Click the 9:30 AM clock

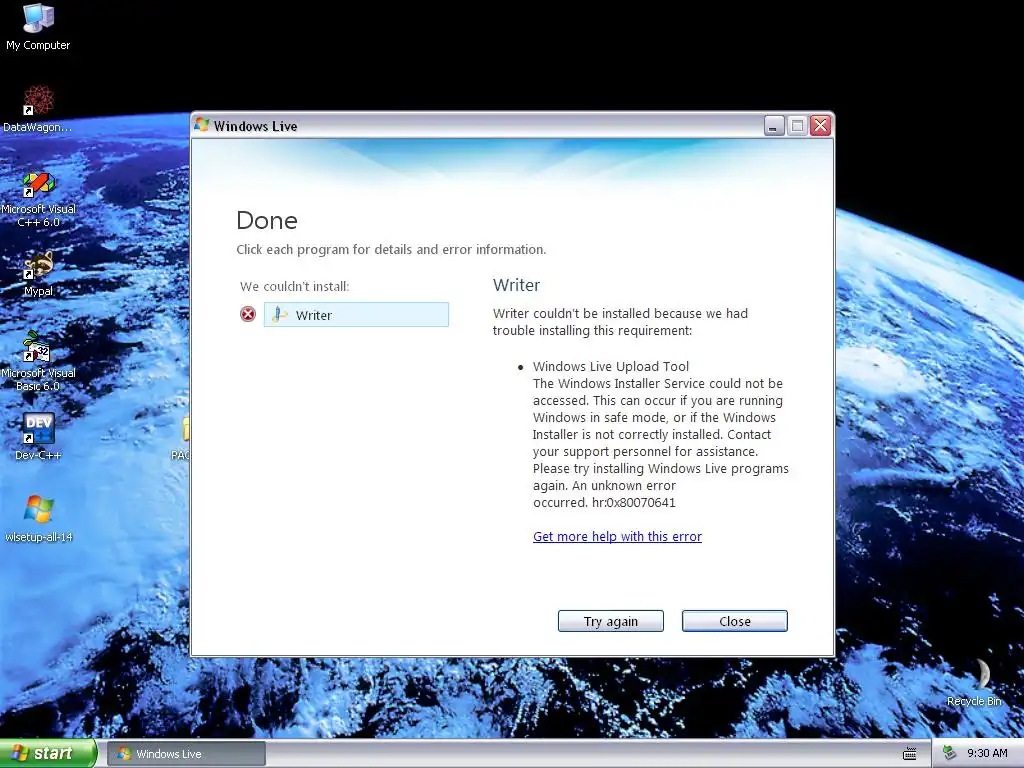(x=987, y=754)
